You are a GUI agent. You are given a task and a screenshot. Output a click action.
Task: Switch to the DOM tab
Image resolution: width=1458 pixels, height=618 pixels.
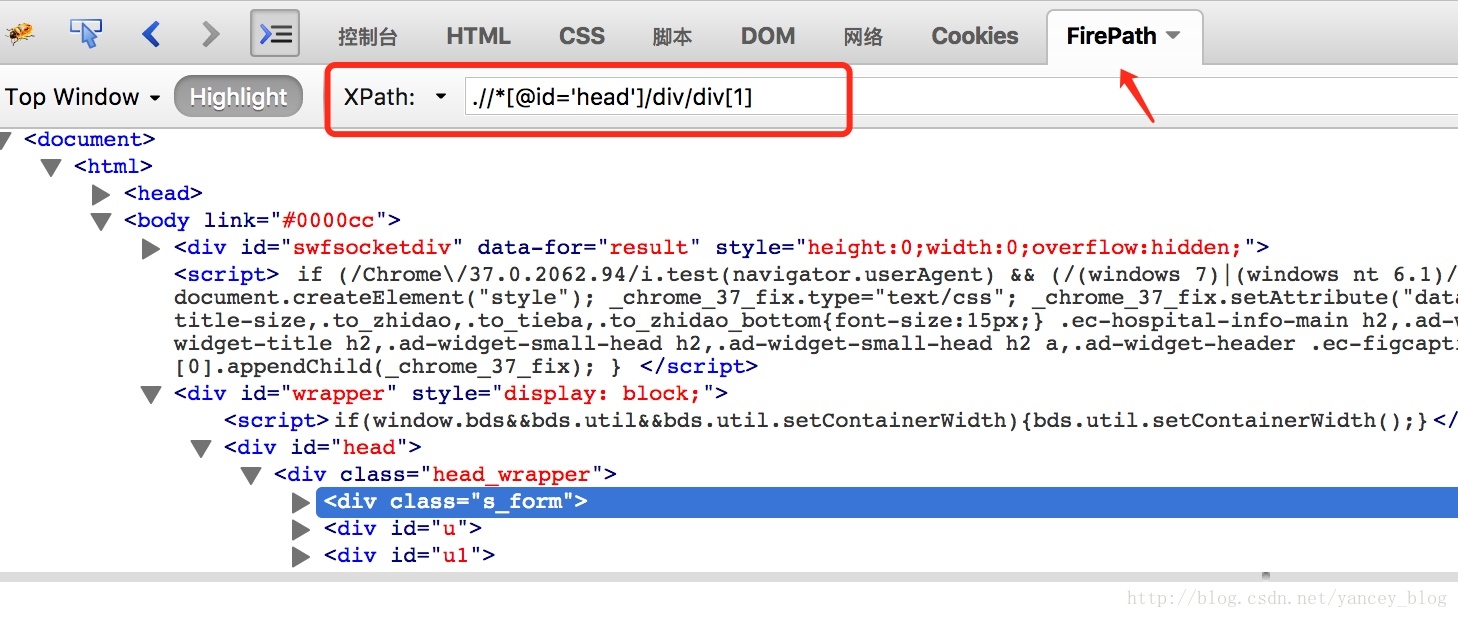pos(768,36)
